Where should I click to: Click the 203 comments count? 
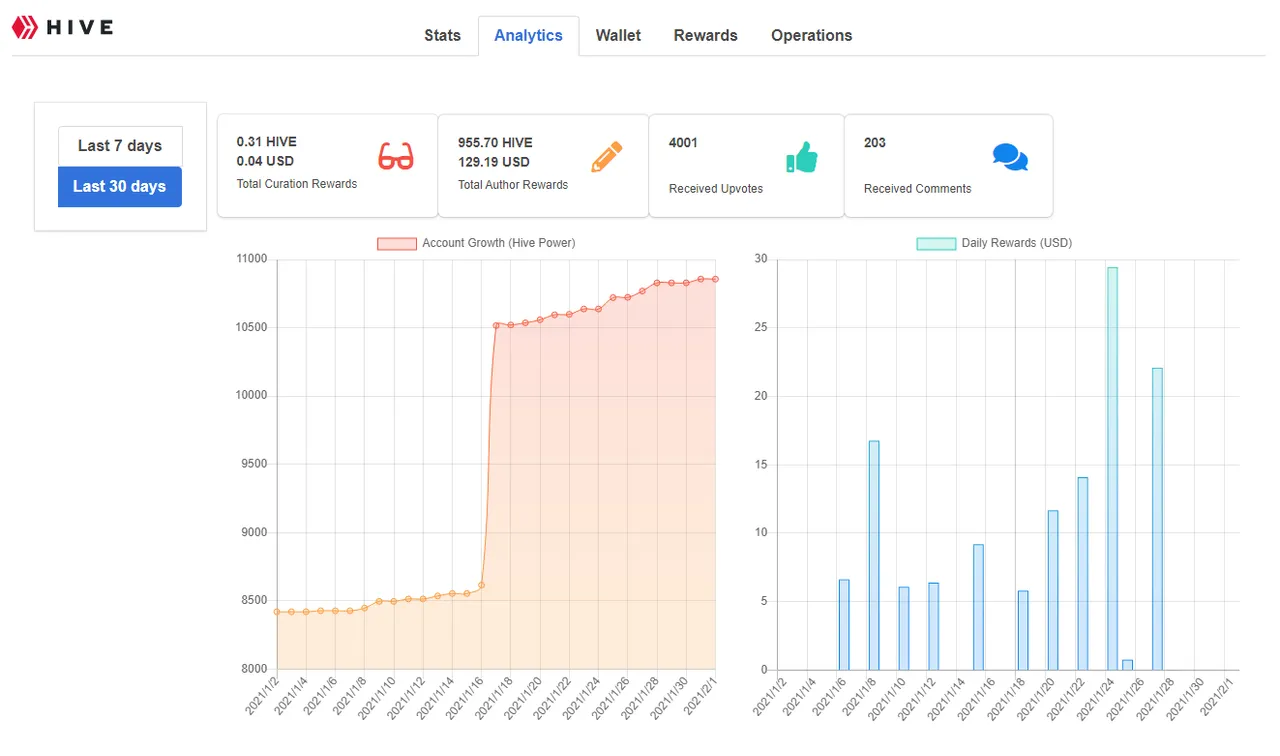coord(875,143)
